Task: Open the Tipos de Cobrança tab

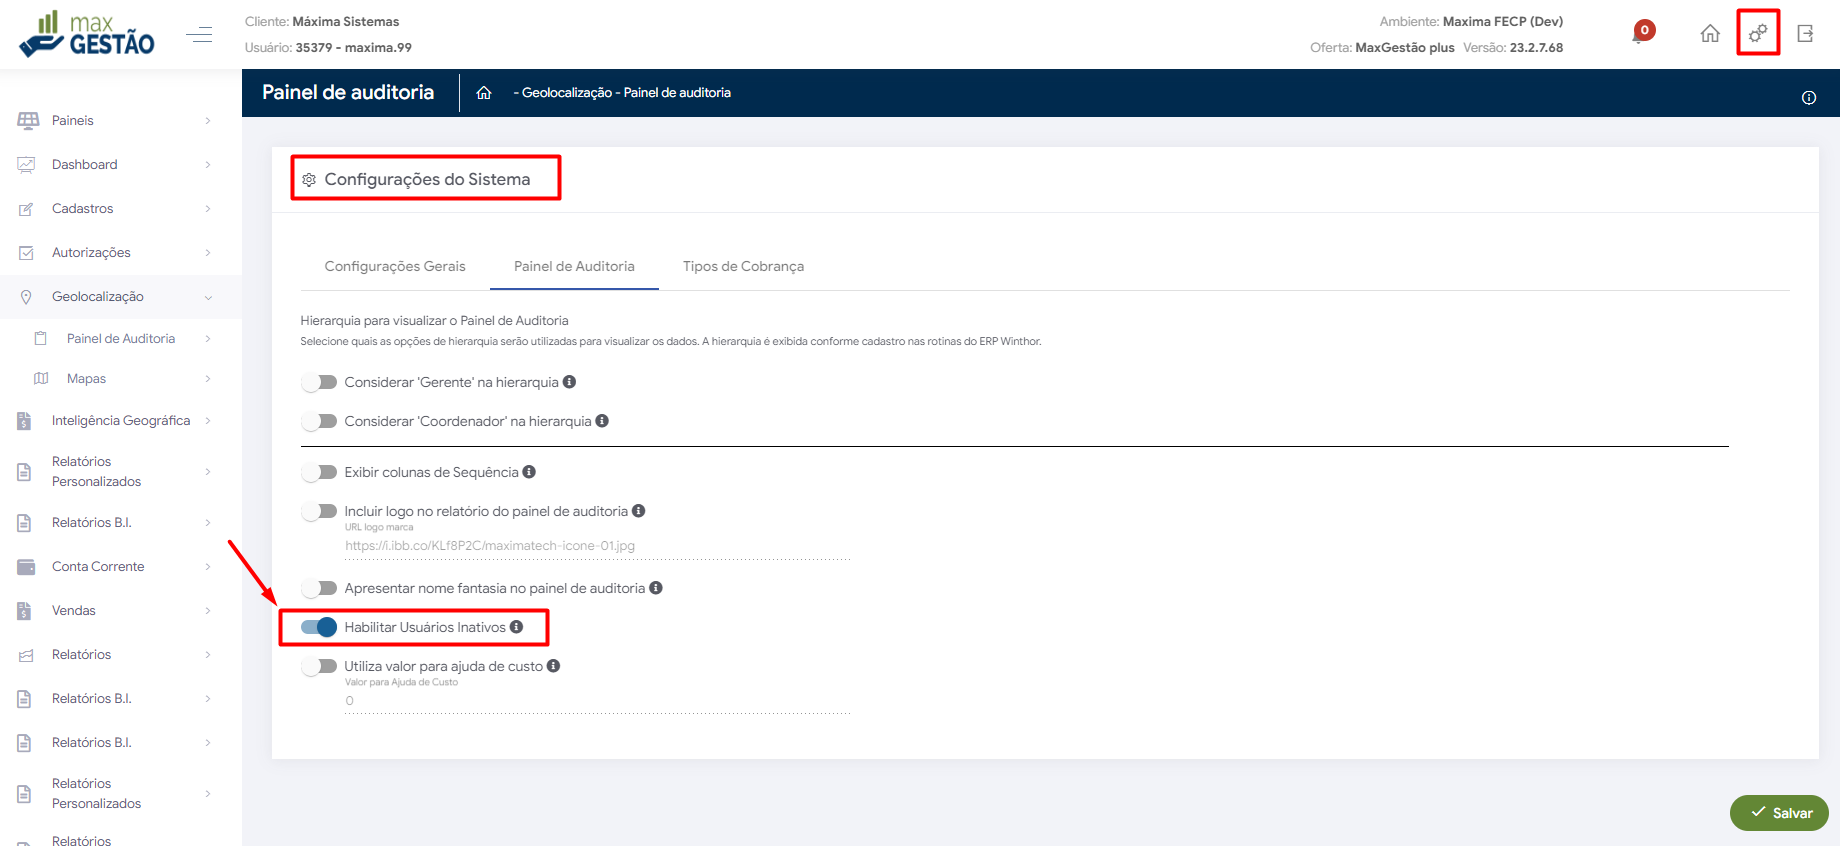Action: click(743, 266)
